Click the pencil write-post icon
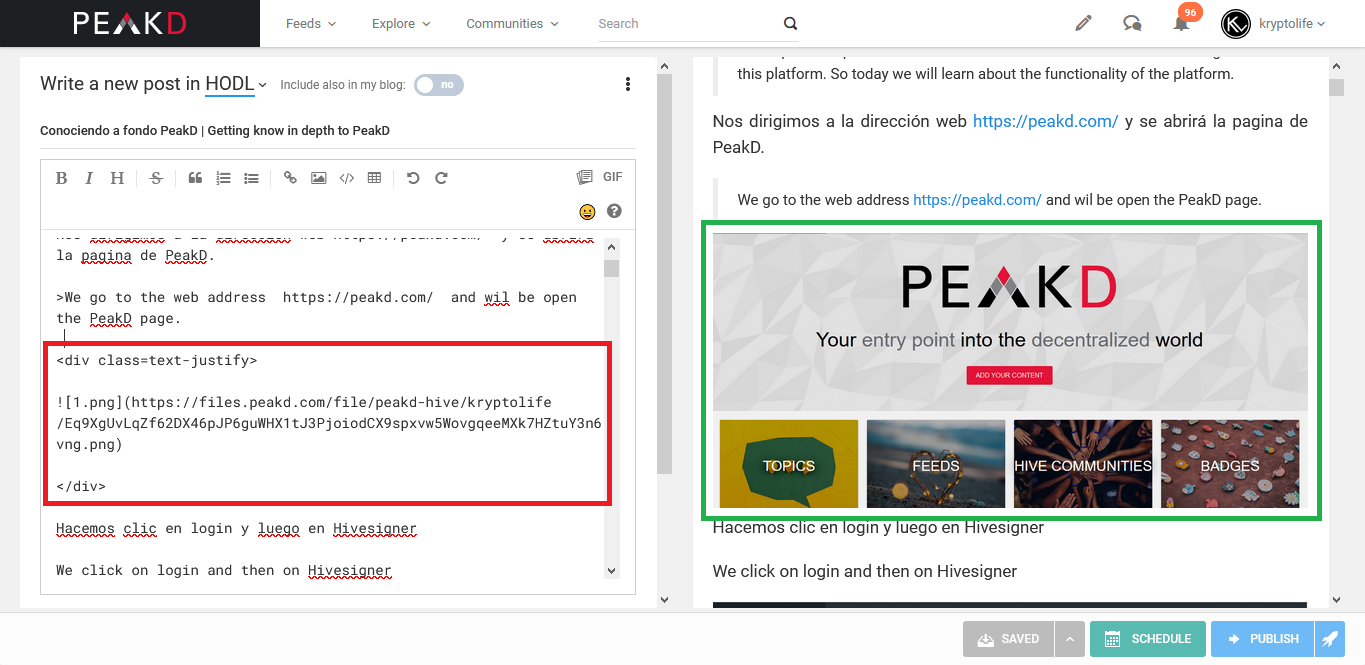Viewport: 1365px width, 665px height. [x=1083, y=23]
